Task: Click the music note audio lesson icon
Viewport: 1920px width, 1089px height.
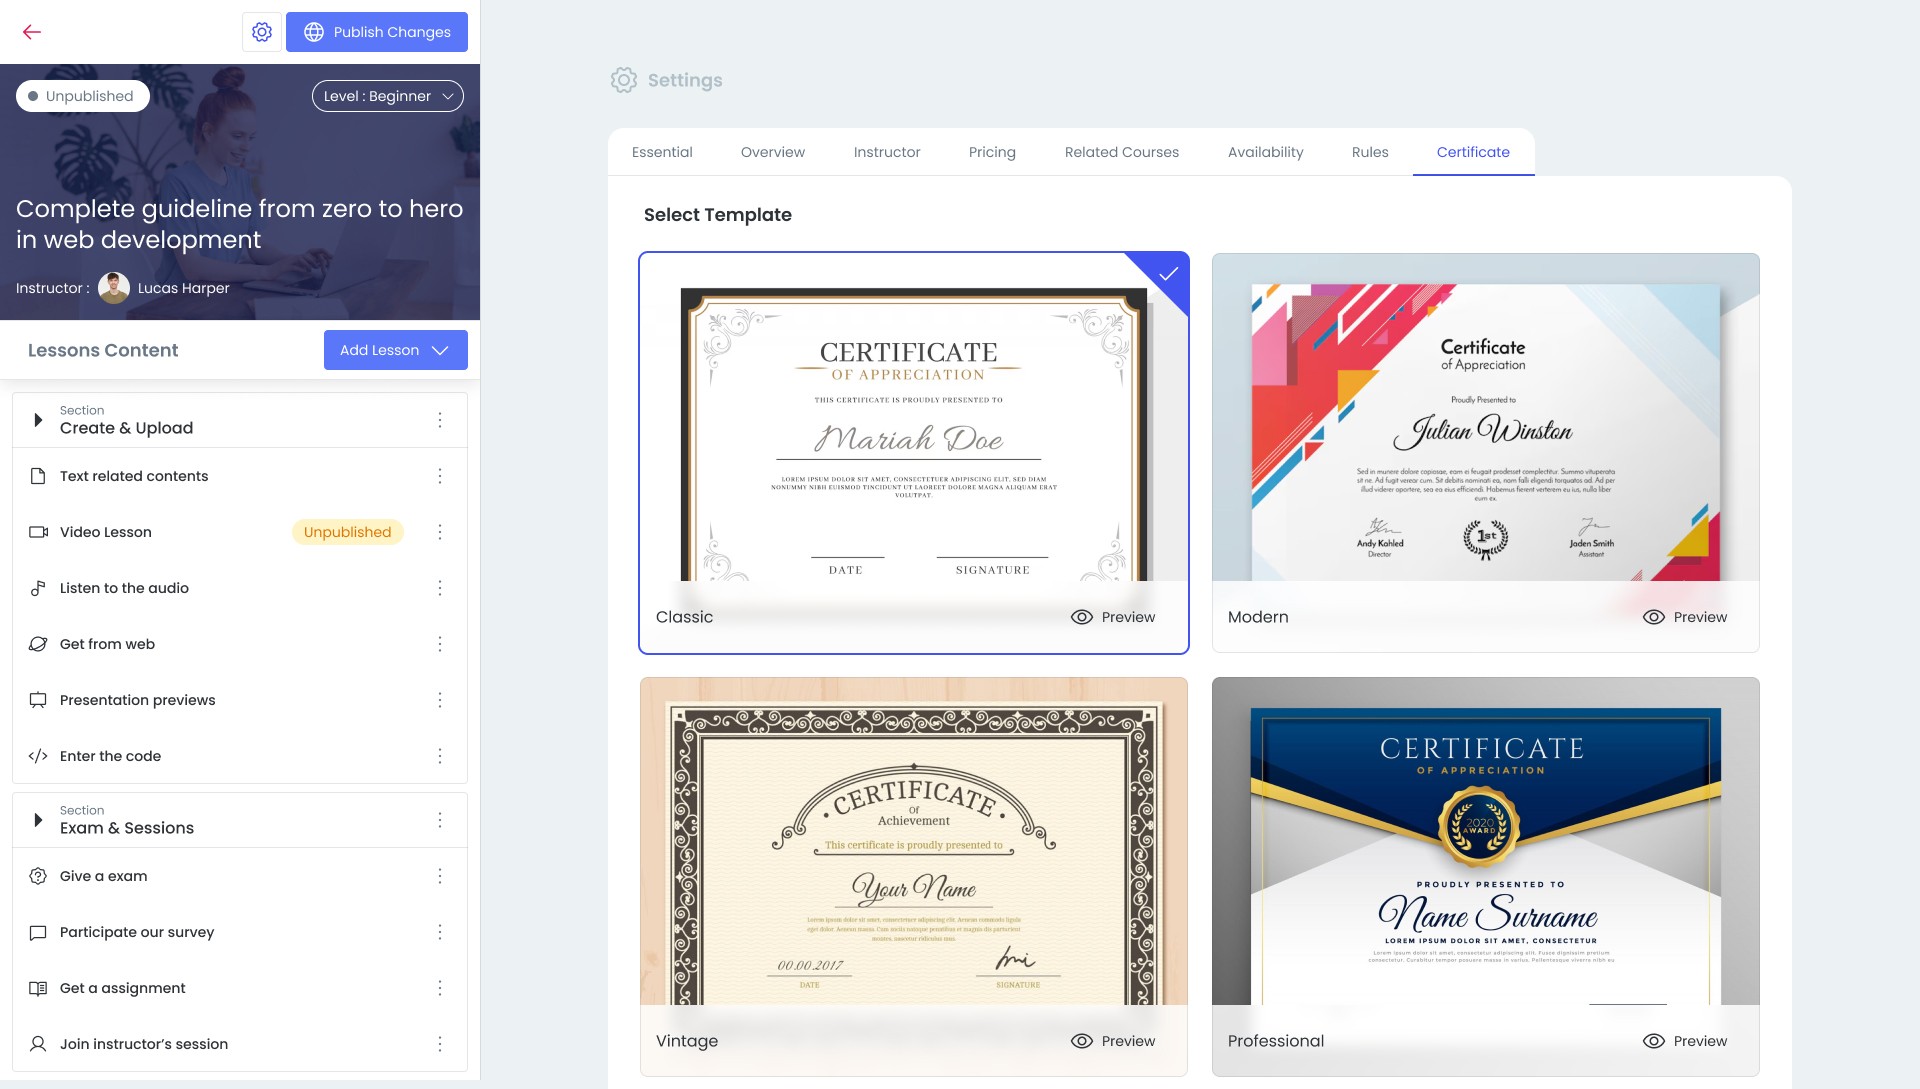Action: pos(38,588)
